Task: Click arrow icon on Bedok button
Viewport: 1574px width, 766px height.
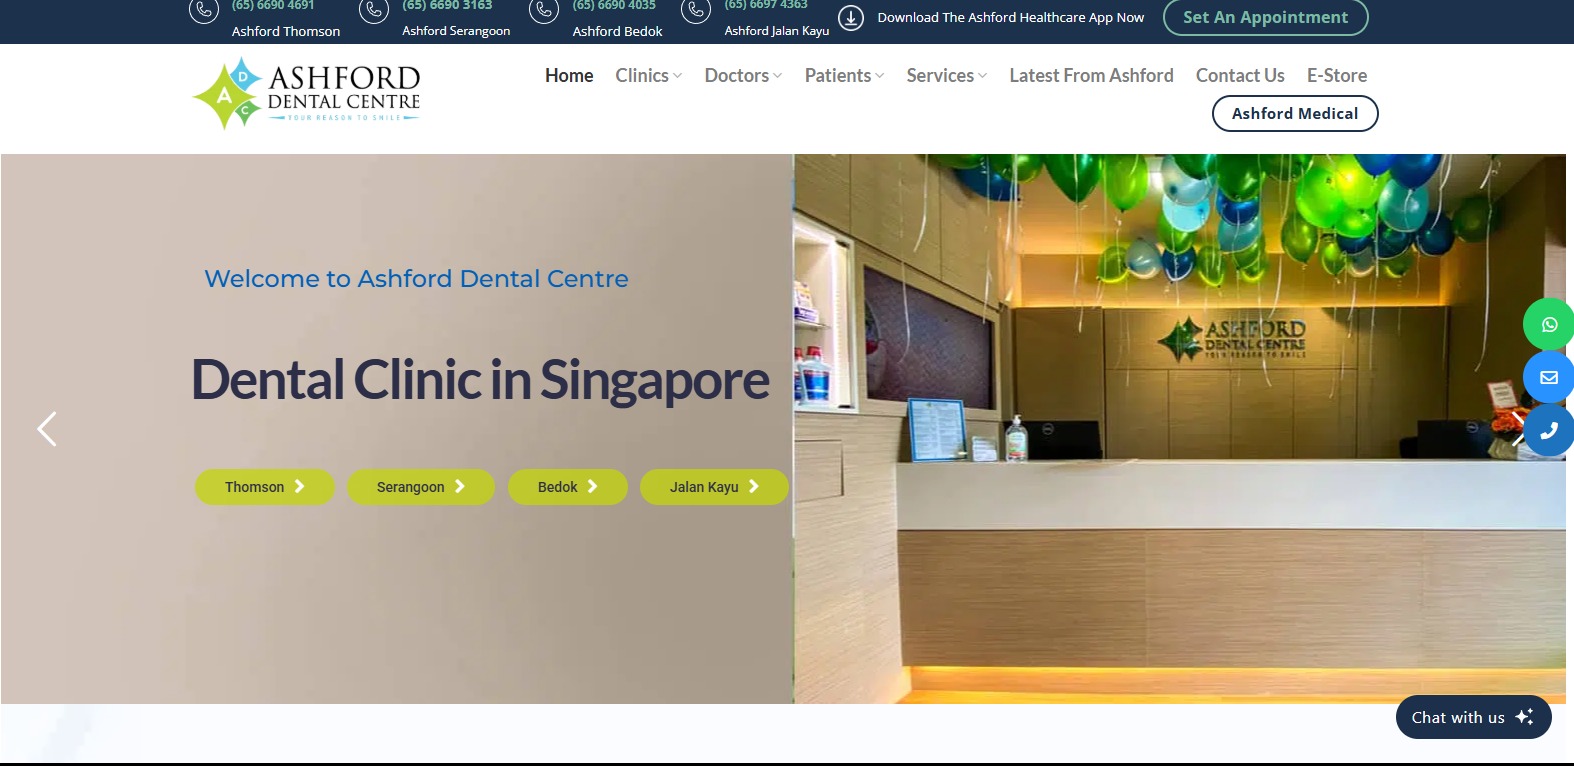Action: tap(592, 486)
